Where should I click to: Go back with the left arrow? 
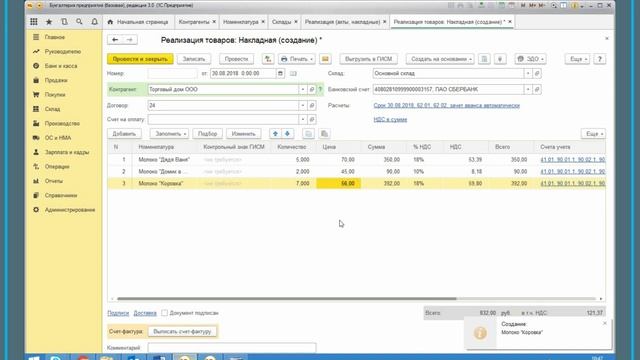pos(115,40)
